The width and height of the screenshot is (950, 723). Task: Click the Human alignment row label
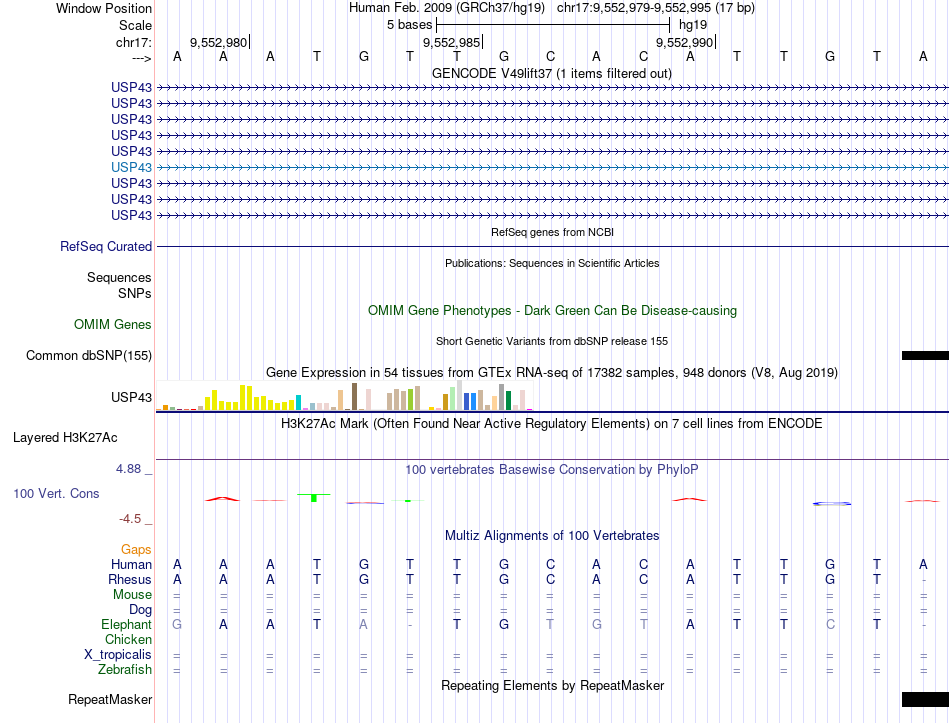point(131,564)
